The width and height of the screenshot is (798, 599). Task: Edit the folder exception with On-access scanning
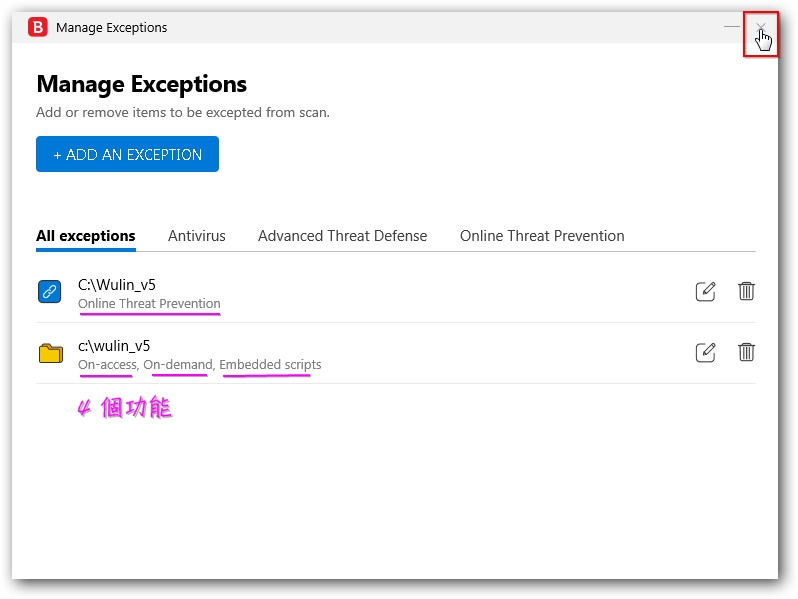coord(705,352)
